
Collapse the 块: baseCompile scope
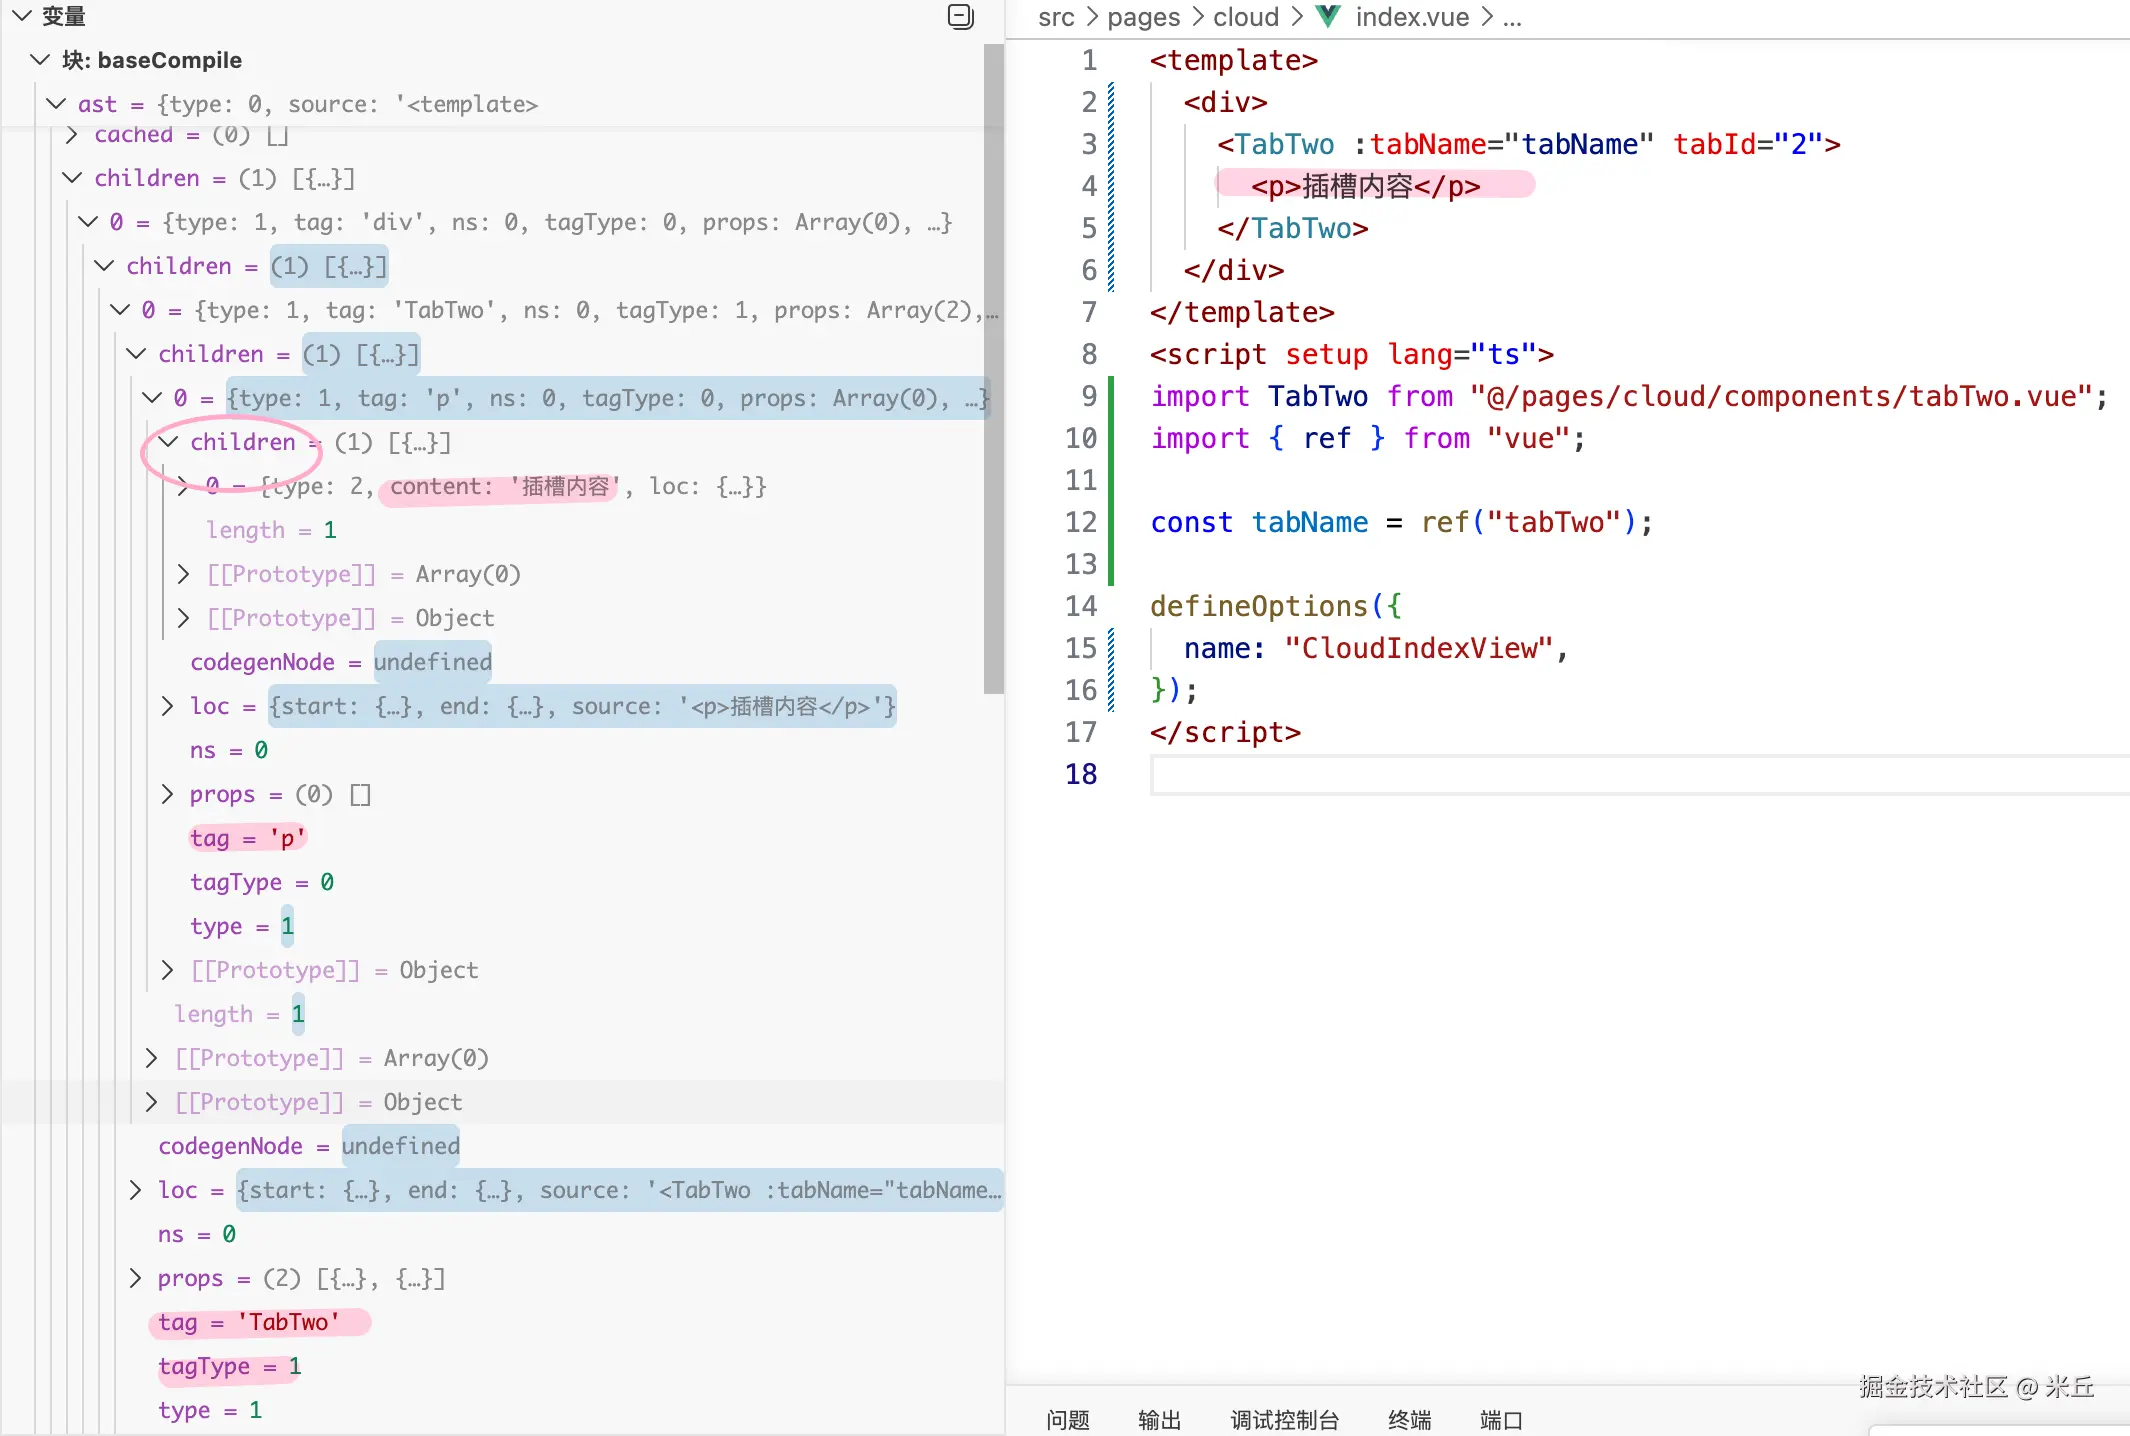[x=40, y=60]
